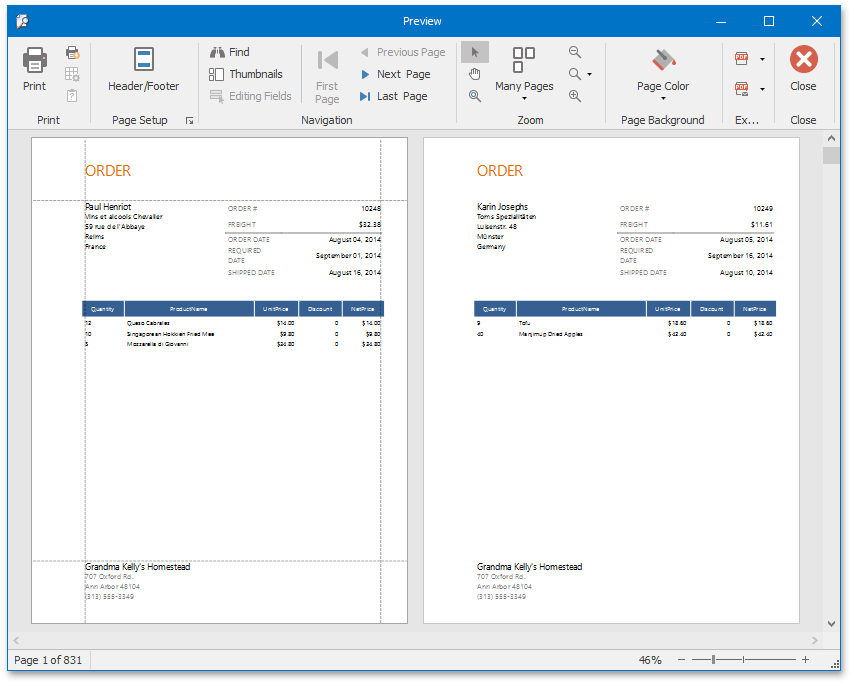
Task: Click the Zoom Out magnifier icon
Action: tap(573, 51)
